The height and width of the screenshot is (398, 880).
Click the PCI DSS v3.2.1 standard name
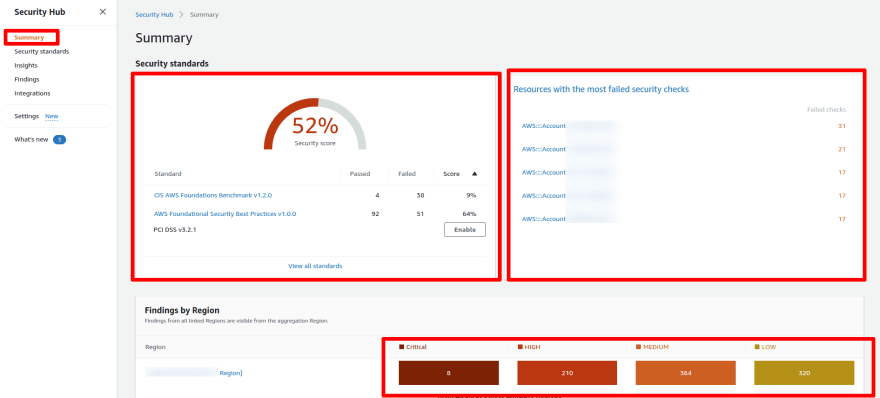click(x=175, y=230)
